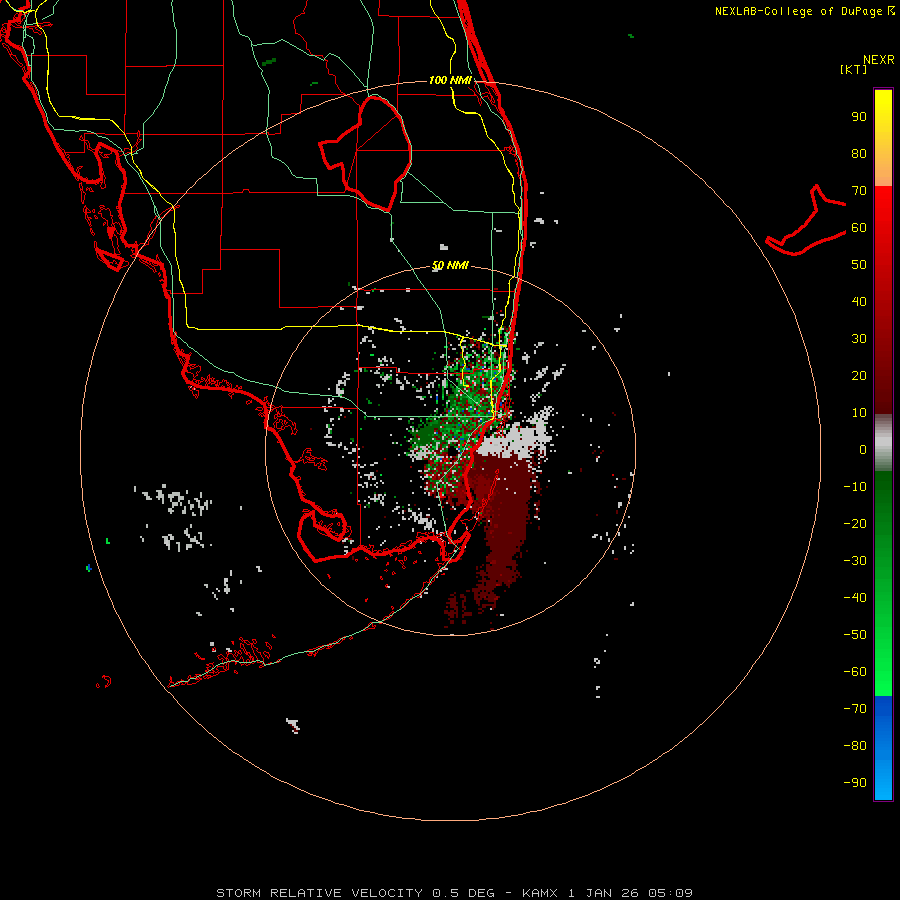Select the 1 JAN 26 date text

tap(604, 893)
